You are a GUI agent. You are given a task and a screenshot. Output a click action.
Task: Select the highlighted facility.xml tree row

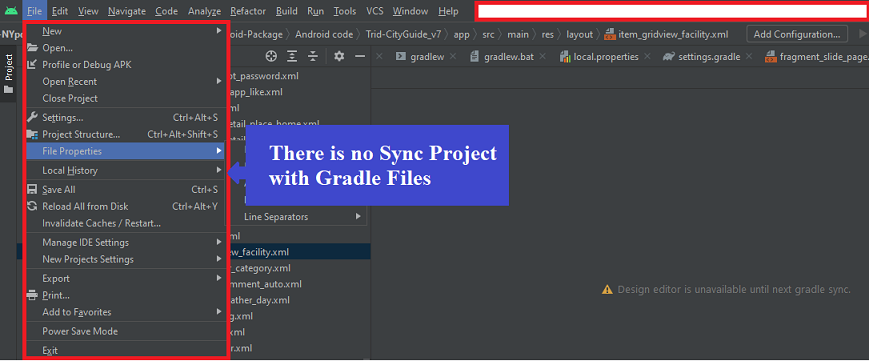299,252
